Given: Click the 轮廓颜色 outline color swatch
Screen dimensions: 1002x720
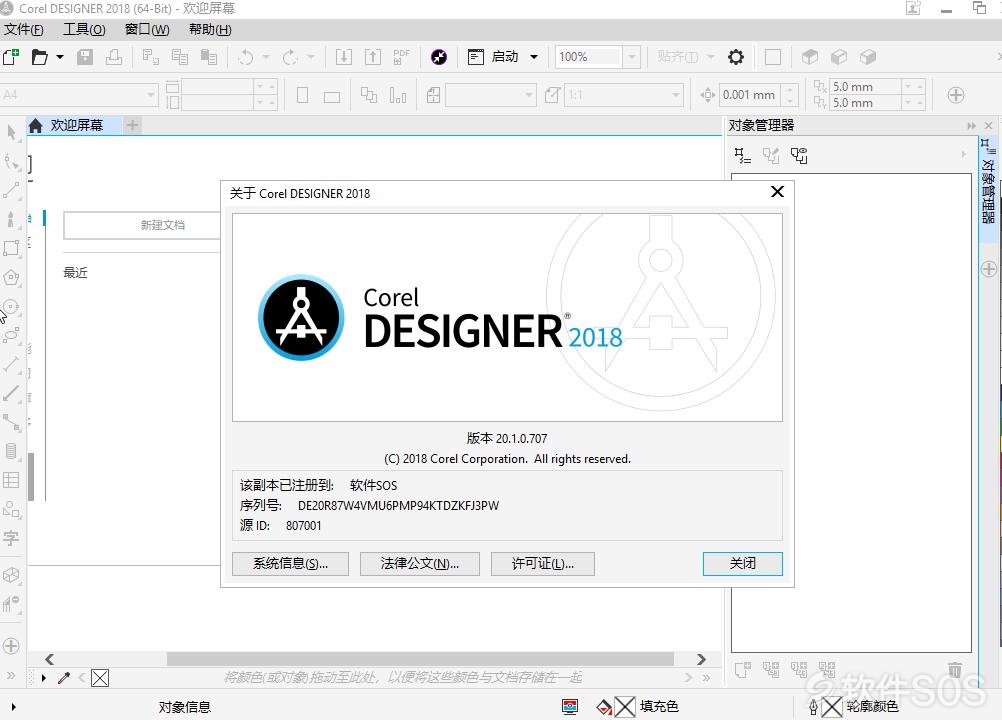Looking at the screenshot, I should pyautogui.click(x=831, y=707).
